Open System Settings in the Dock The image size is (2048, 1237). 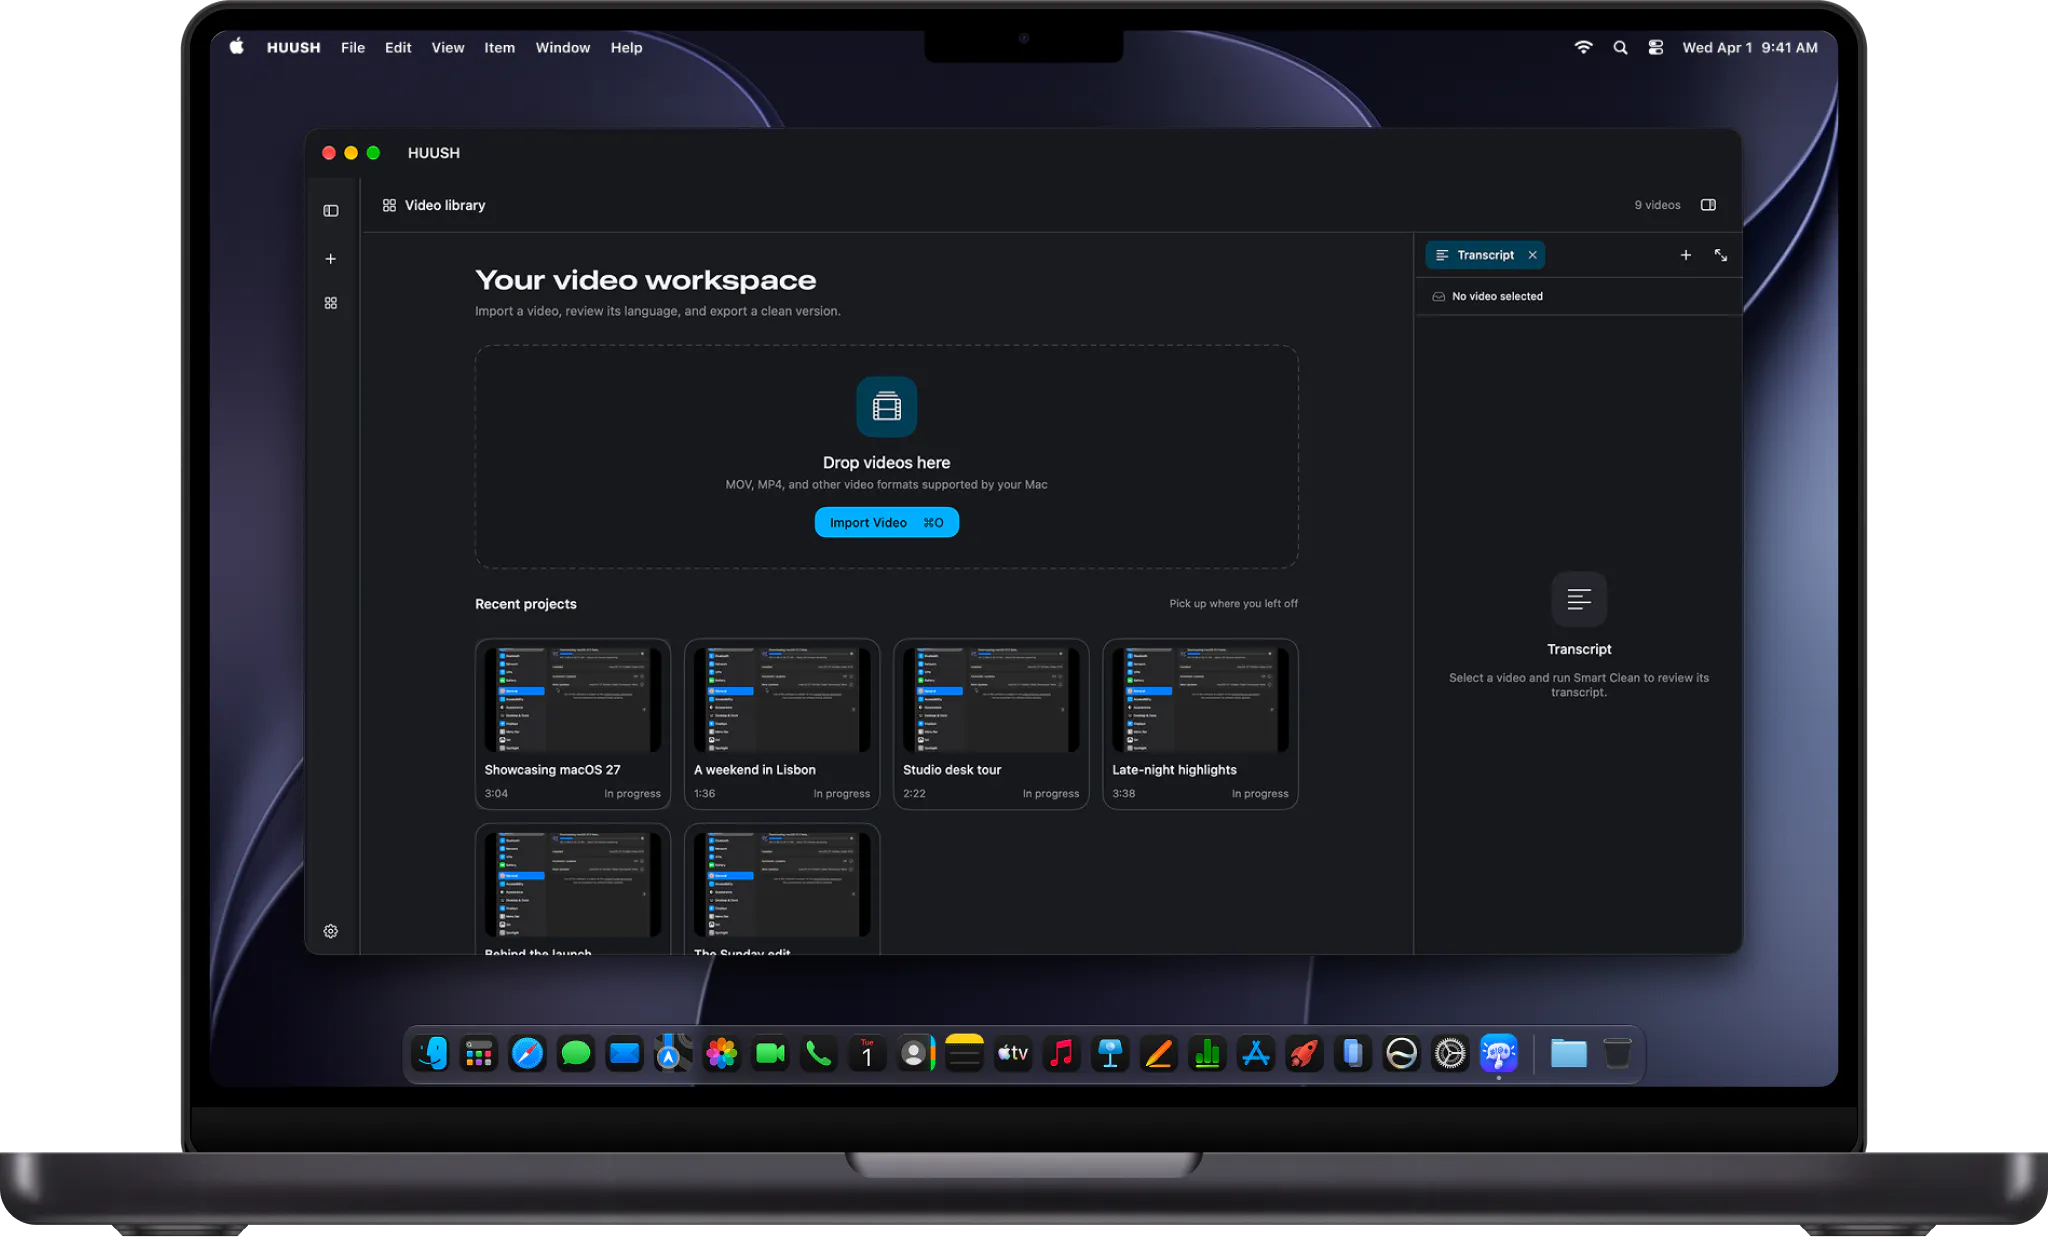click(x=1450, y=1053)
